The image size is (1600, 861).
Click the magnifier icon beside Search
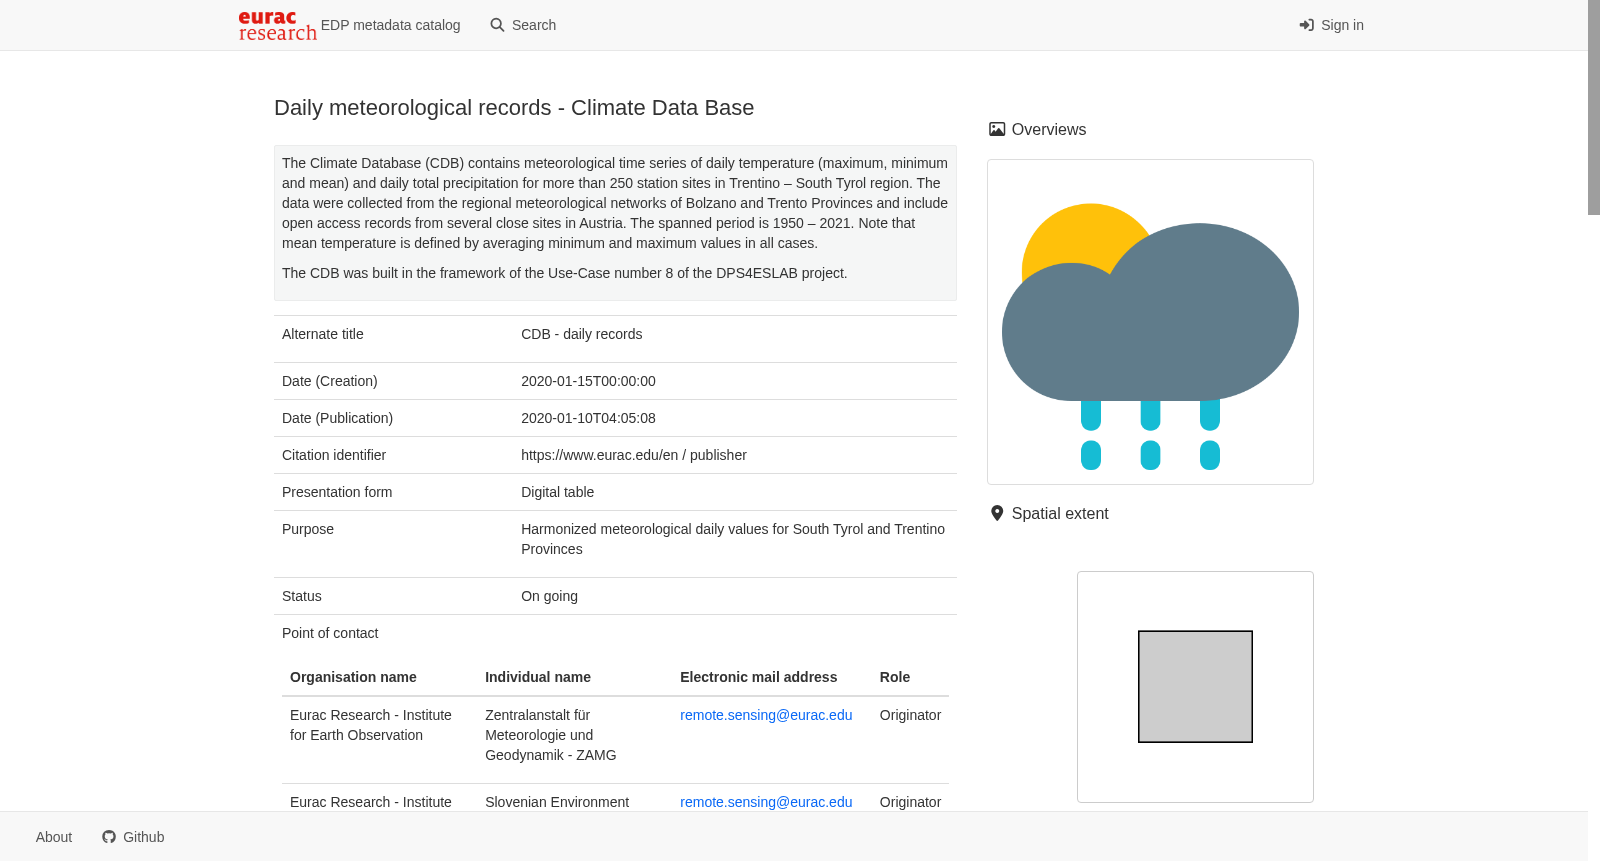[x=497, y=25]
